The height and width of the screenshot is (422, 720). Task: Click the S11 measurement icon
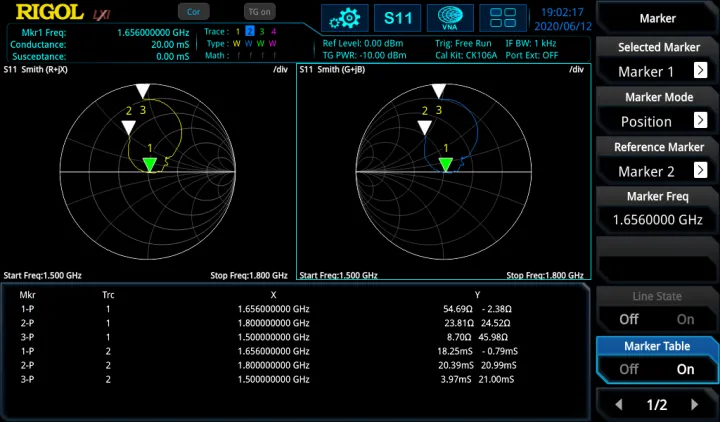point(397,18)
